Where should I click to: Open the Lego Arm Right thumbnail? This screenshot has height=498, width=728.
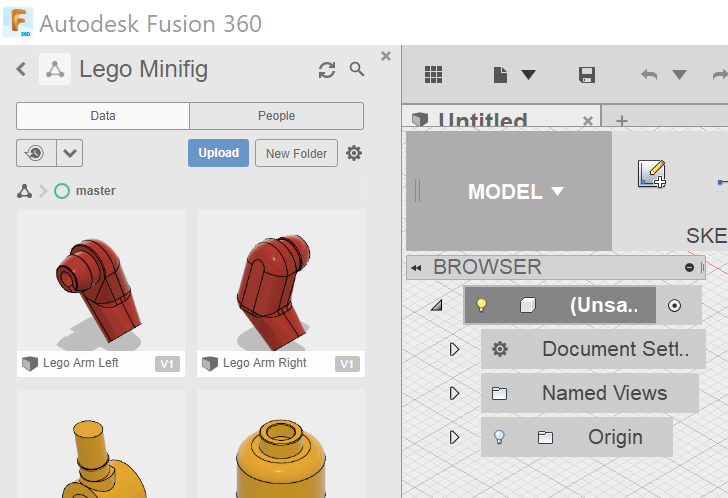pyautogui.click(x=280, y=280)
